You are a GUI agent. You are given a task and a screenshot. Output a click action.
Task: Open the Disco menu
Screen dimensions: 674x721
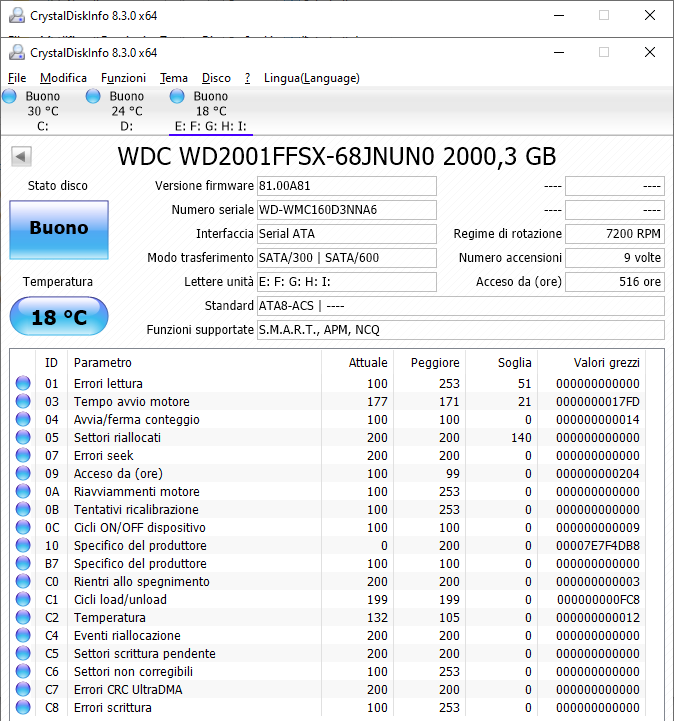pyautogui.click(x=216, y=78)
